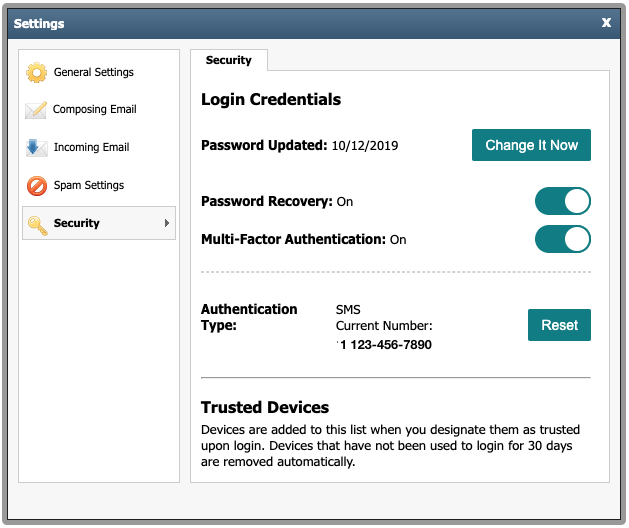Click the Settings title text
This screenshot has width=629, height=528.
click(39, 24)
